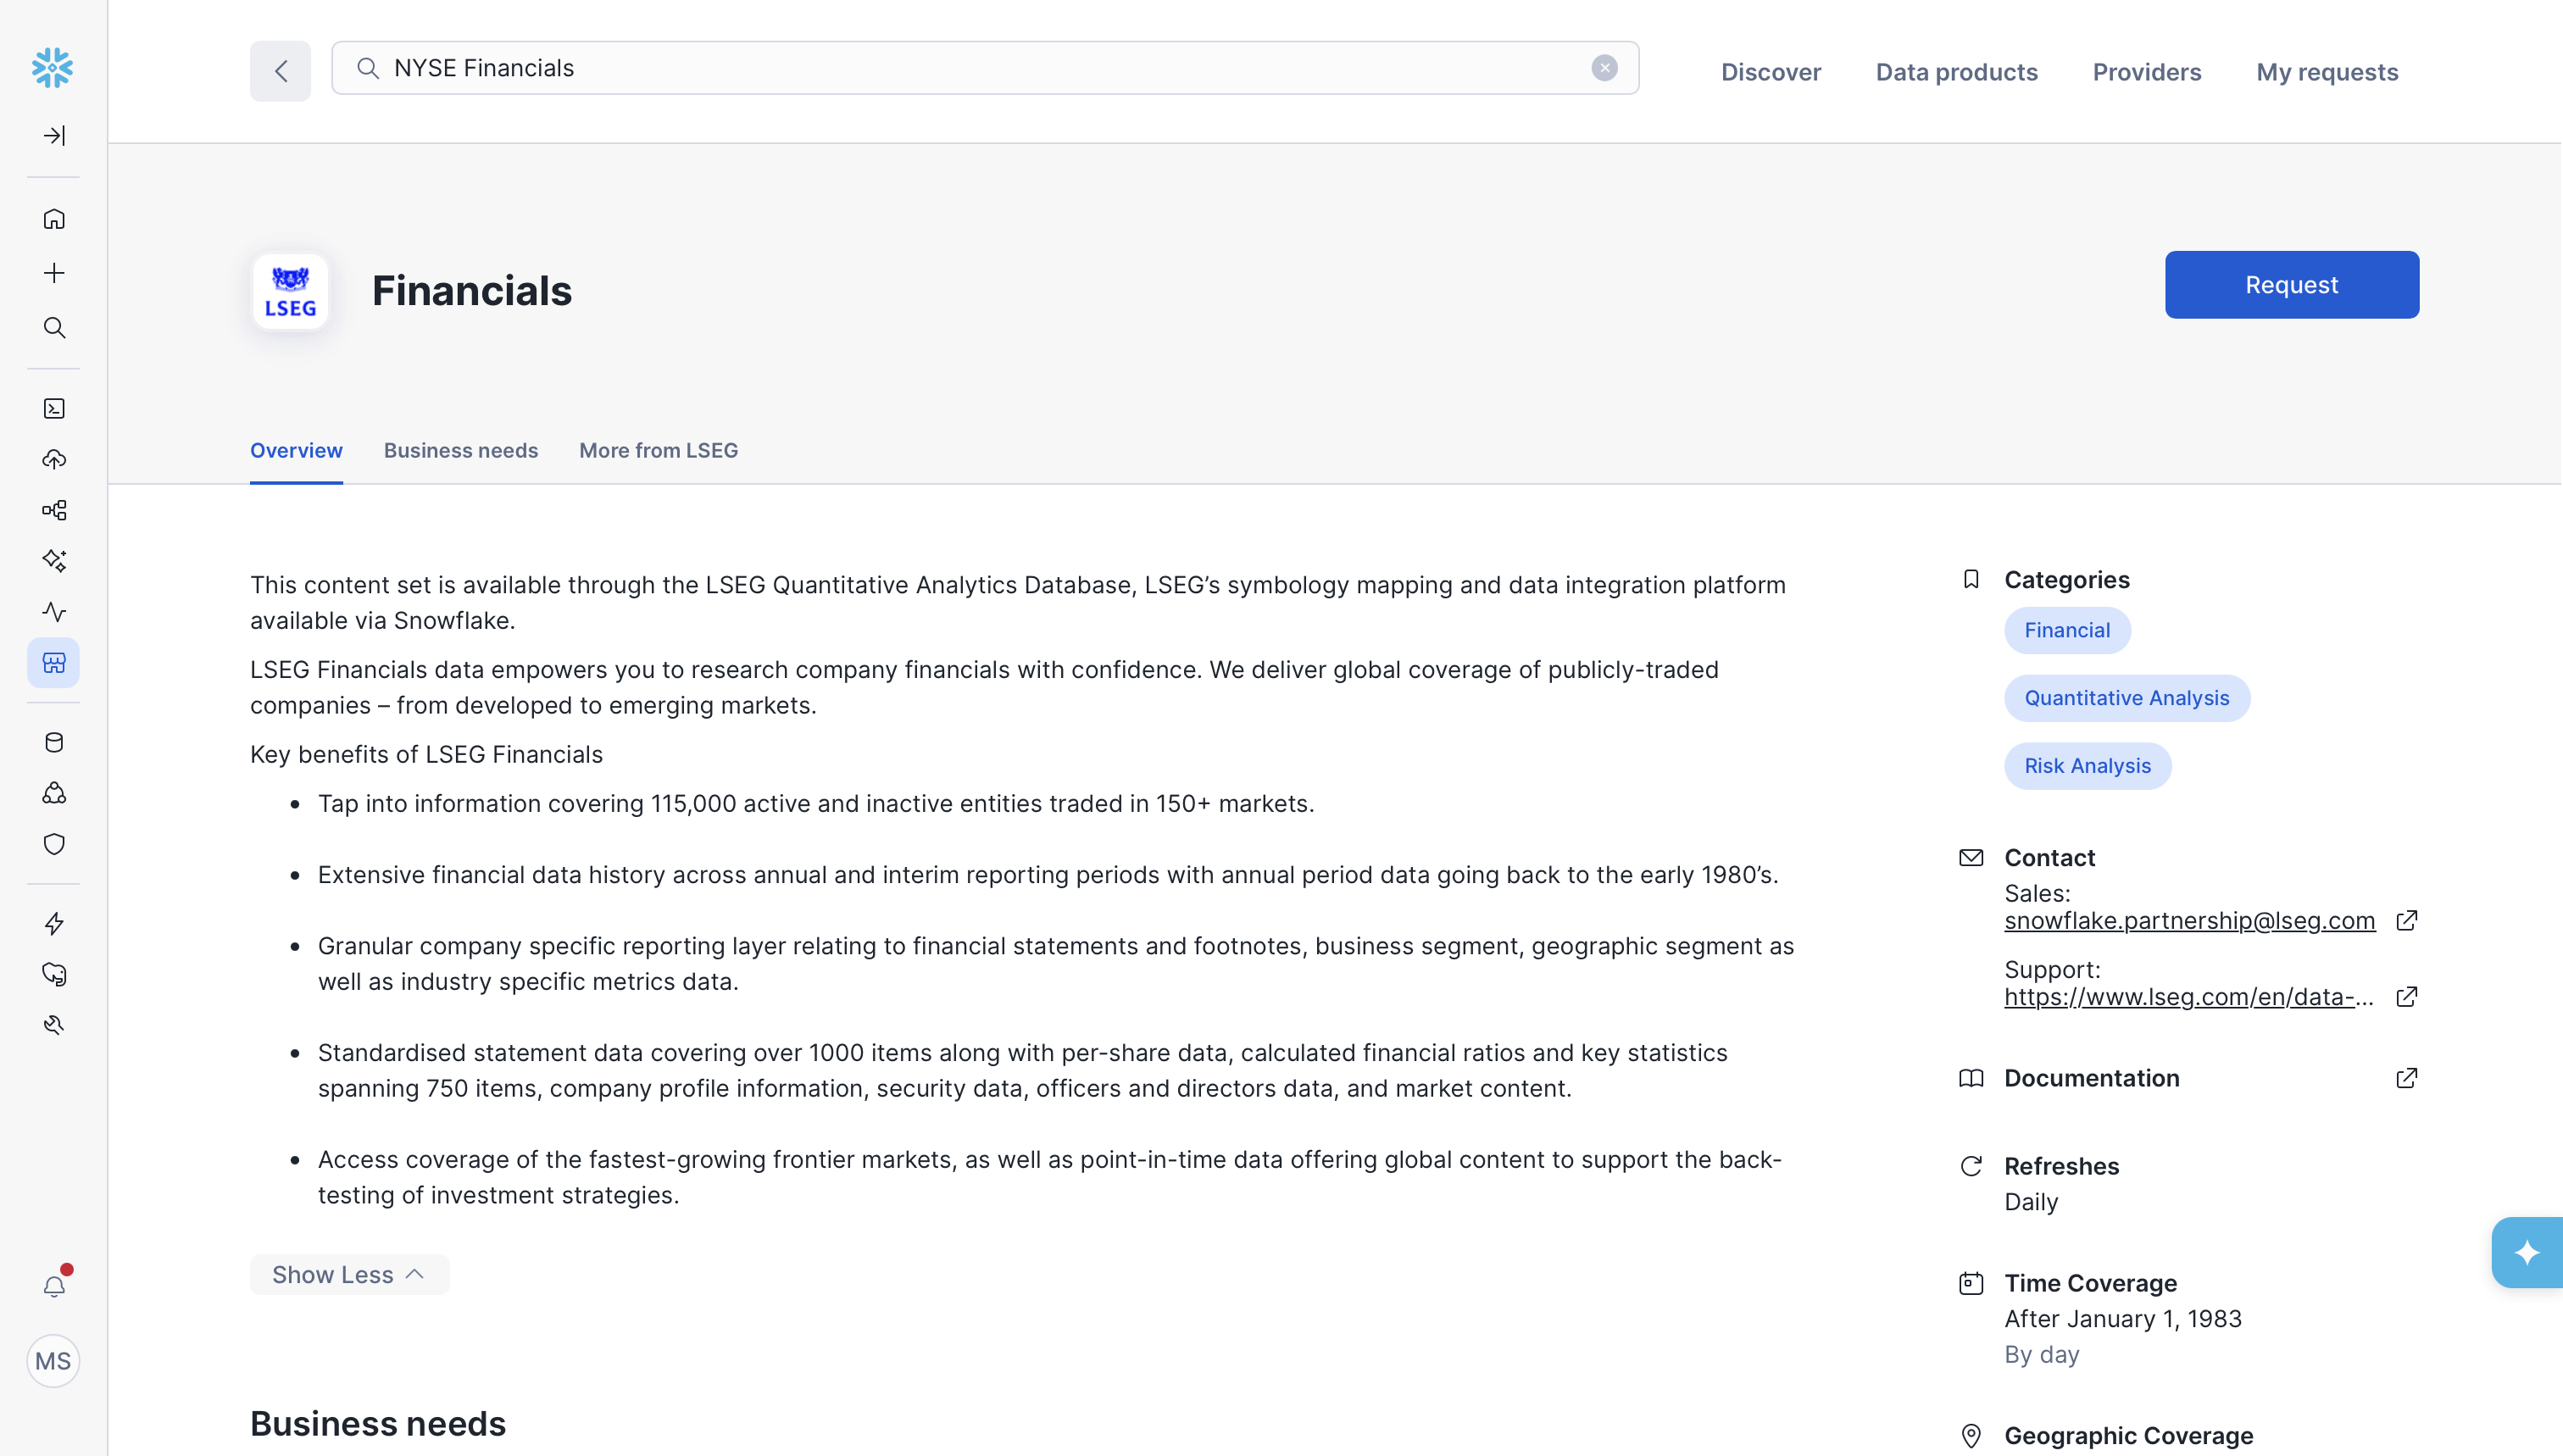2563x1456 pixels.
Task: Open the AI sparkles sidebar icon
Action: coord(54,561)
